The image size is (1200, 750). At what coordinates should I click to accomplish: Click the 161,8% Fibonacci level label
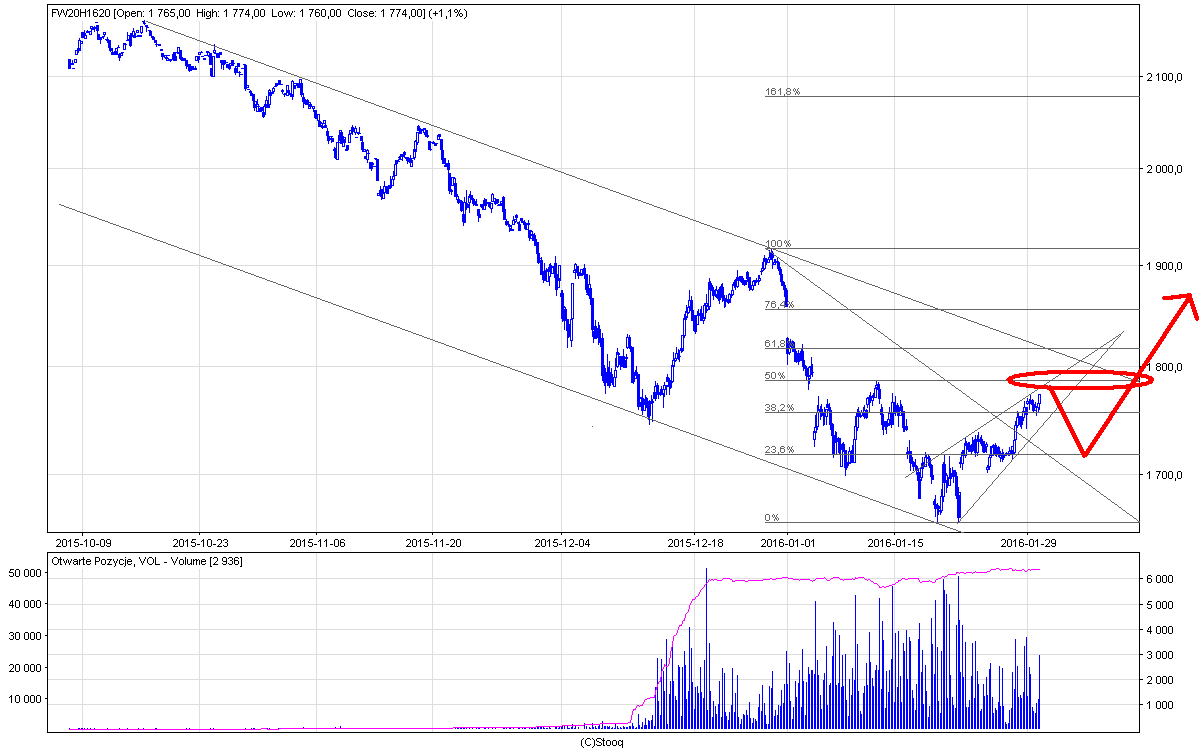point(783,92)
